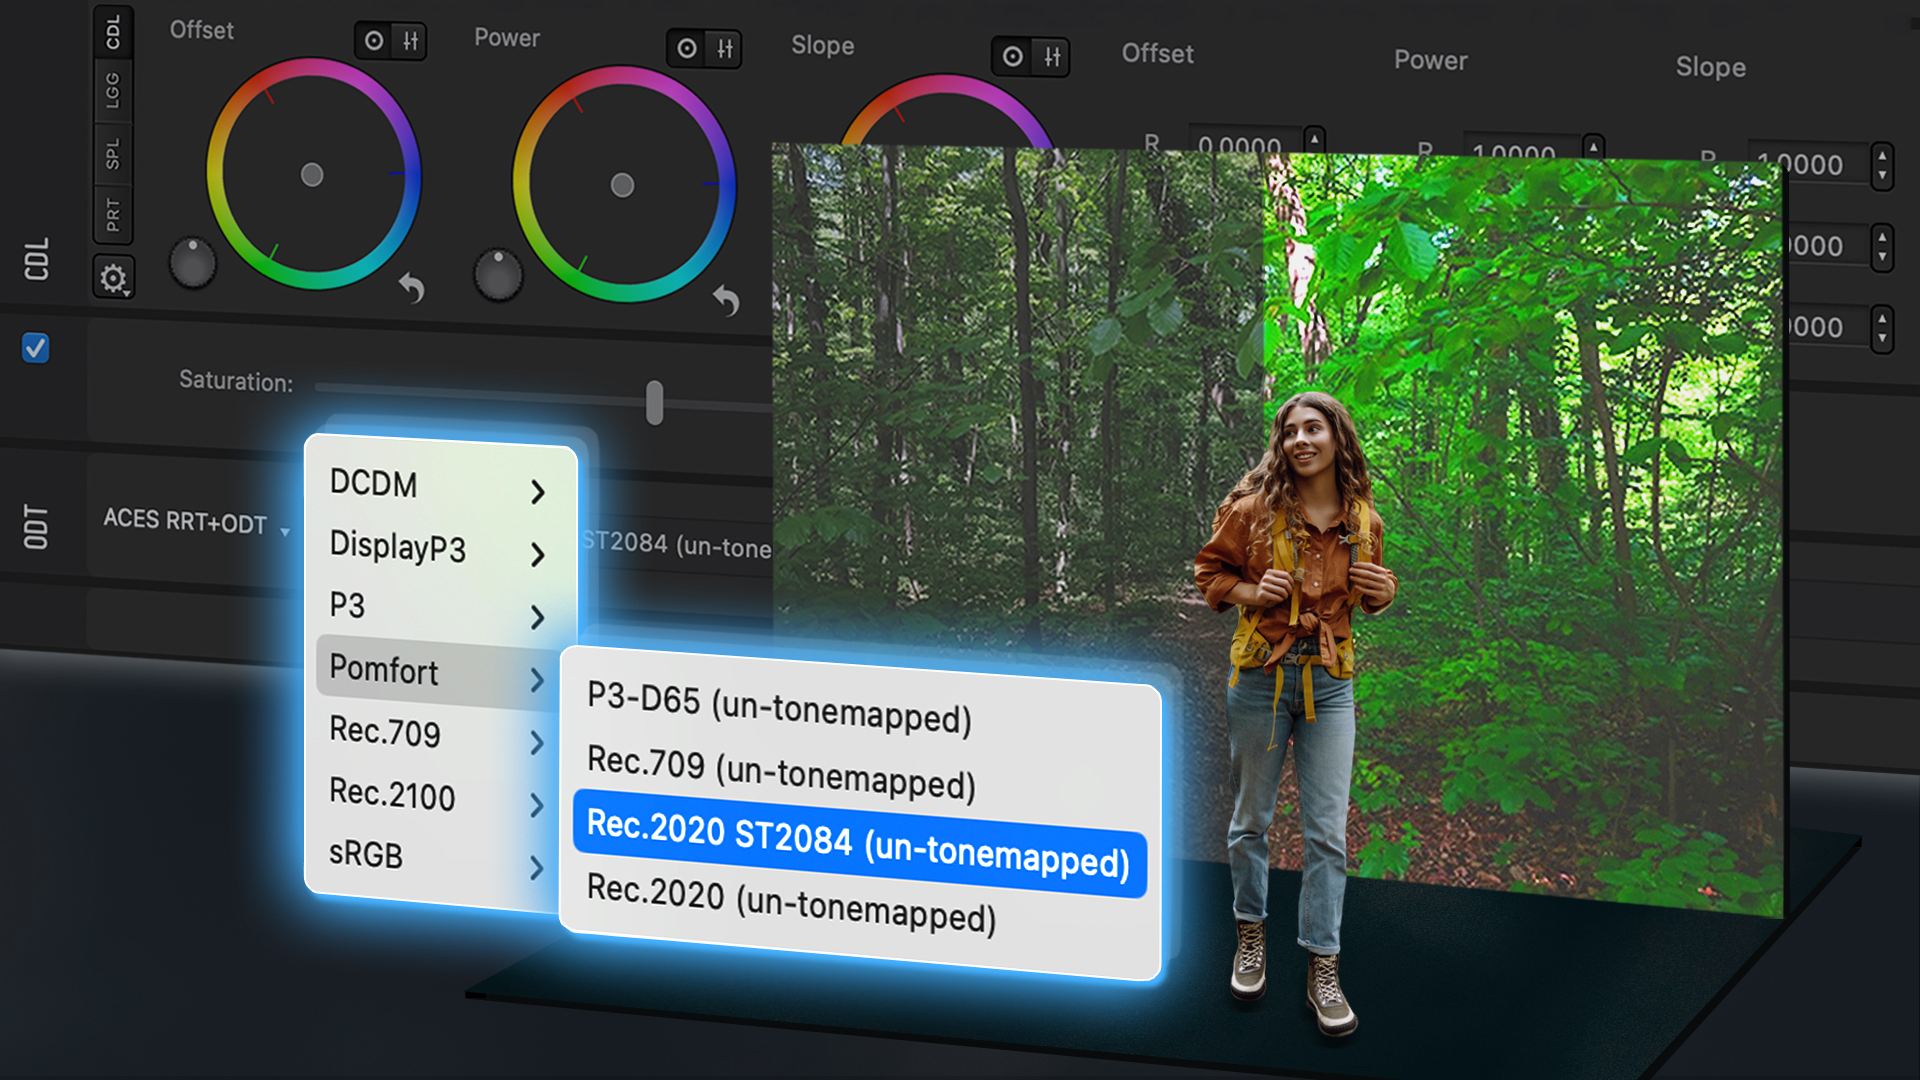The width and height of the screenshot is (1920, 1080).
Task: Switch to the CDL mode tab
Action: [x=113, y=32]
